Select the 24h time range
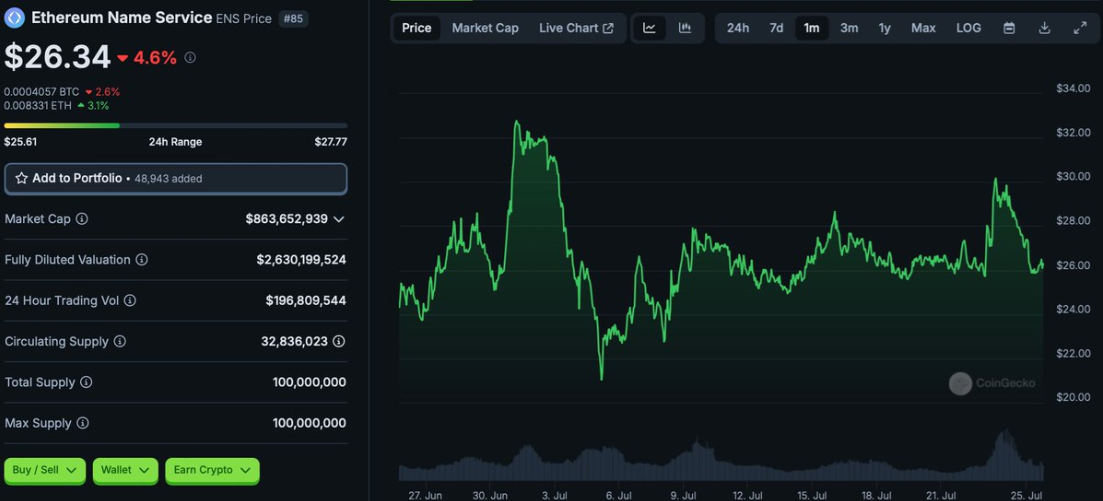 (738, 28)
